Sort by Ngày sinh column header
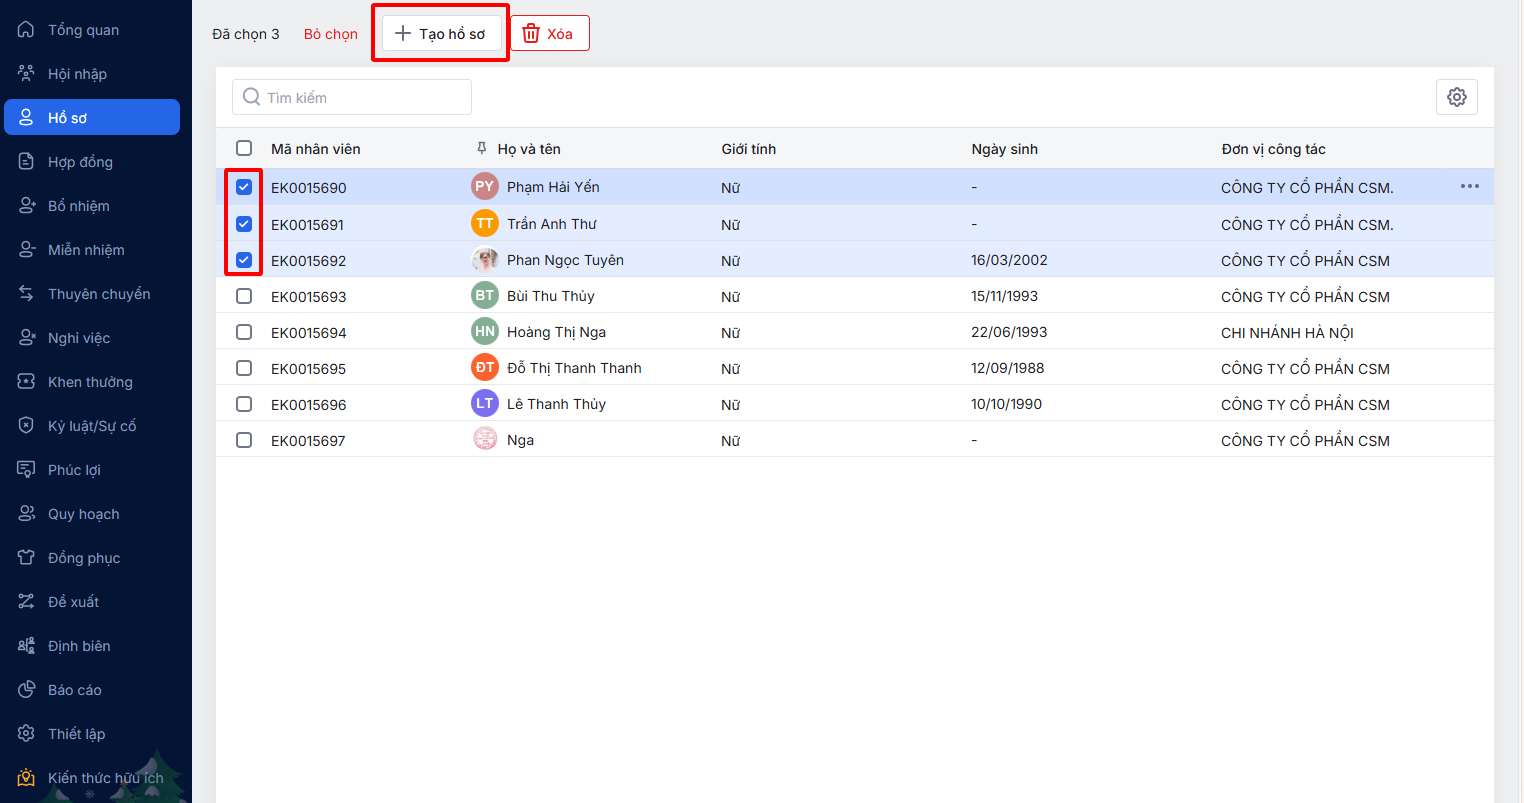The width and height of the screenshot is (1524, 803). pos(1004,149)
